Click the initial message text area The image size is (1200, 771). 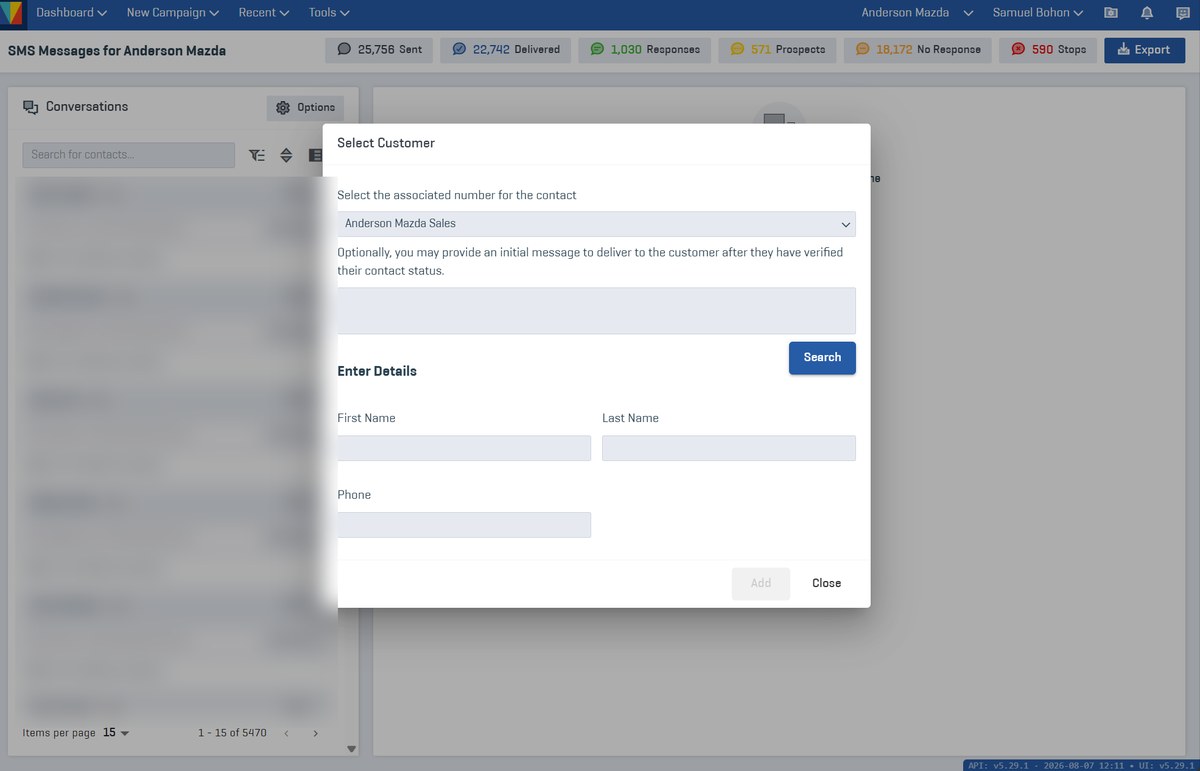(x=596, y=311)
